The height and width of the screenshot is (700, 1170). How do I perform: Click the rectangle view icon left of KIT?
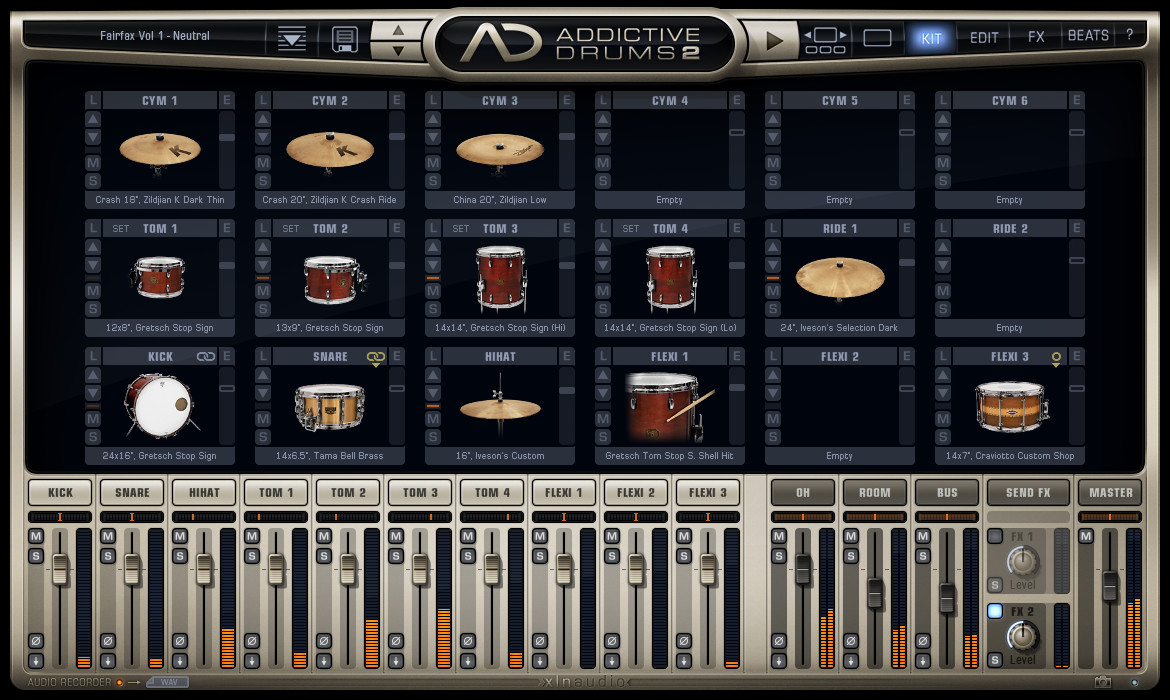tap(878, 37)
